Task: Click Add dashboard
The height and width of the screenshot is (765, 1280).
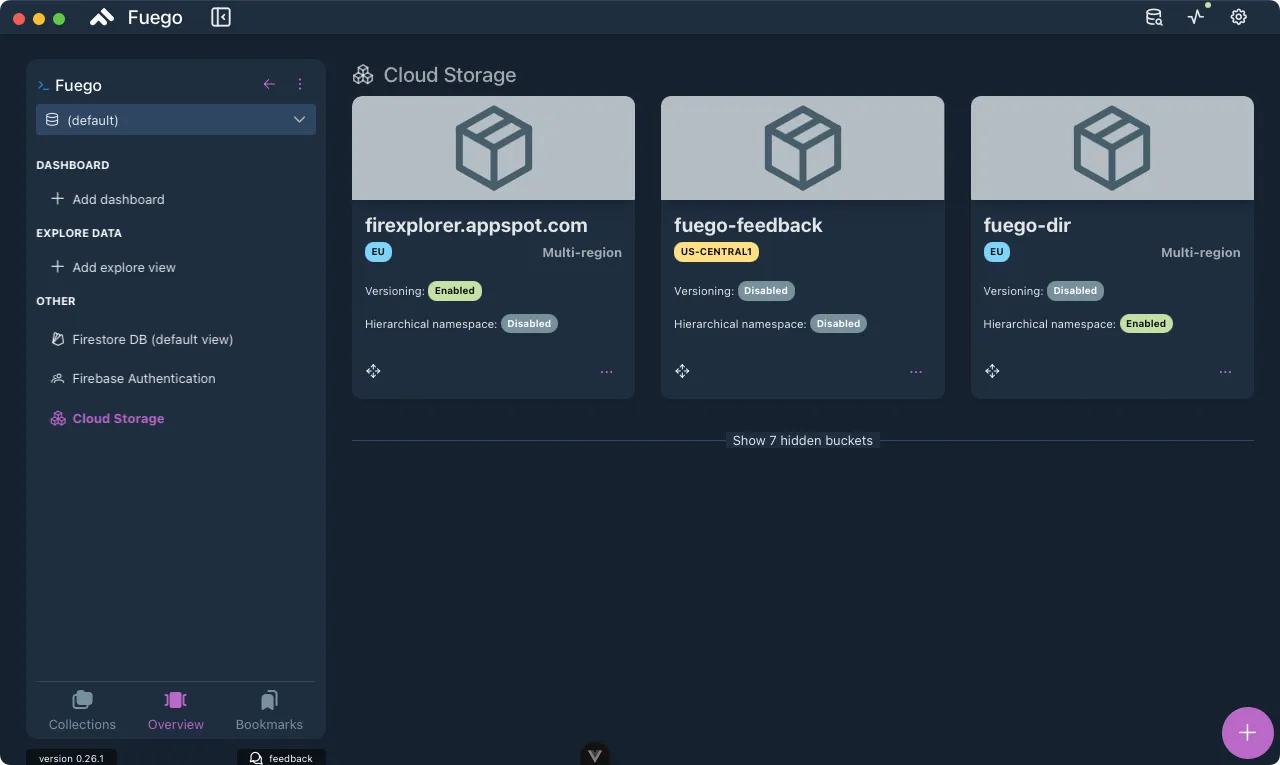Action: tap(118, 199)
